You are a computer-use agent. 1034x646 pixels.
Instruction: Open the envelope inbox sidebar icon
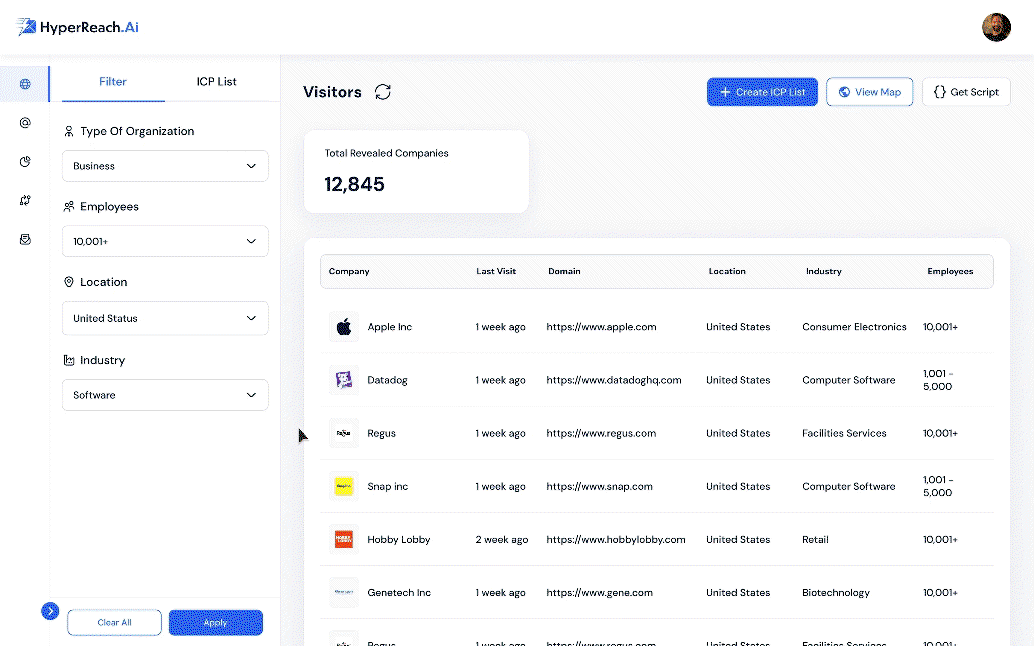coord(25,239)
